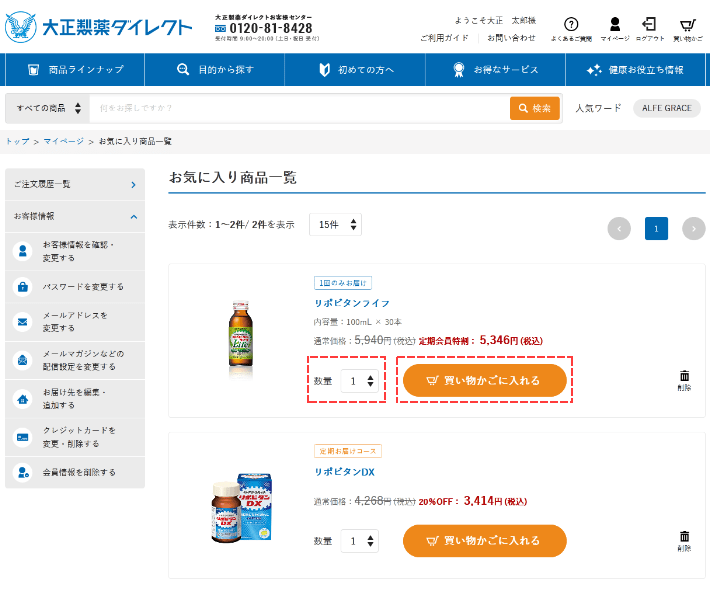
Task: Add リポビタンライフ to shopping cart
Action: click(x=485, y=380)
